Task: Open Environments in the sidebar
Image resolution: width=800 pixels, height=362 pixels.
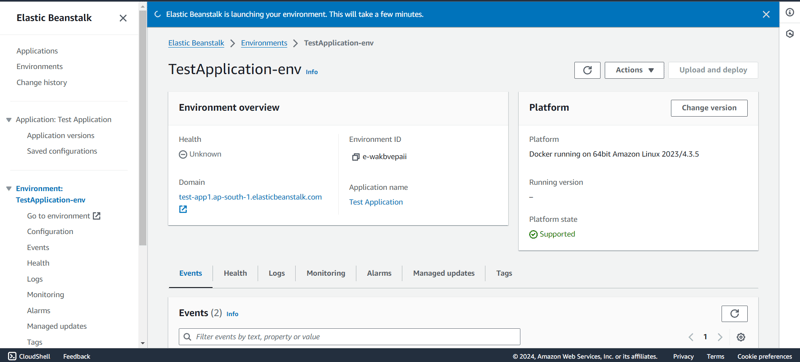Action: coord(40,67)
